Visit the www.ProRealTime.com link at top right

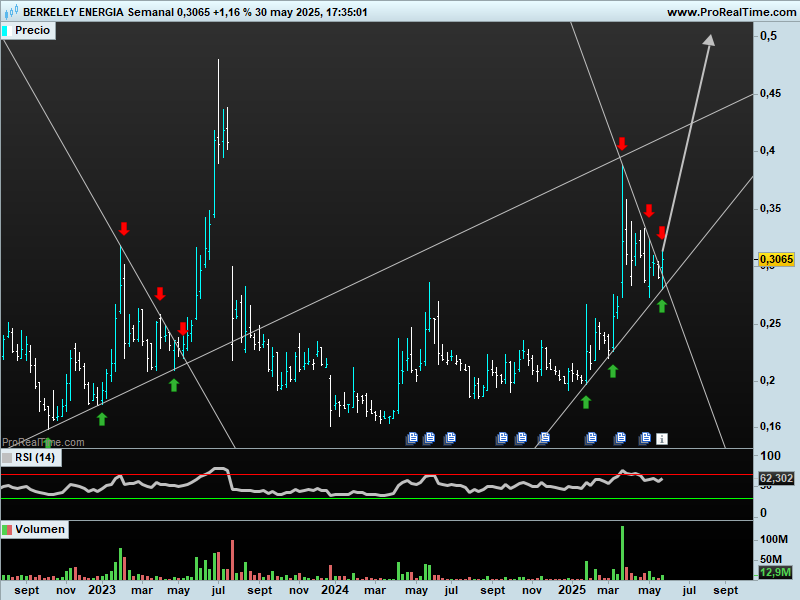click(x=730, y=12)
